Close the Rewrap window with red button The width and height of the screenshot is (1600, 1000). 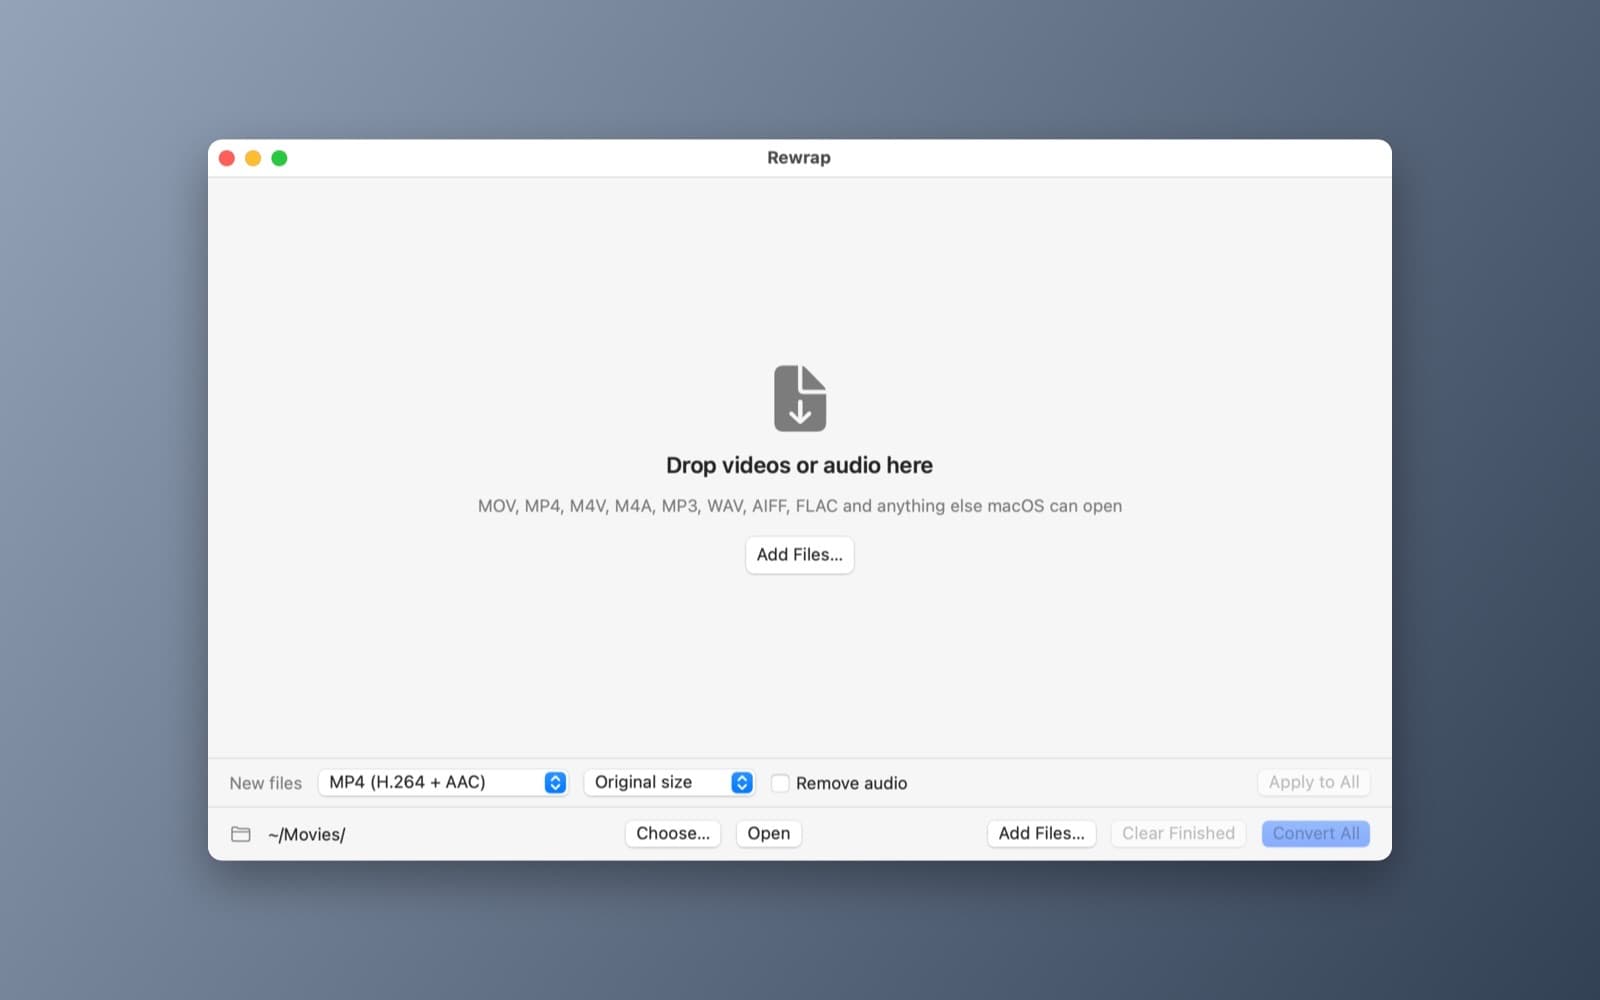tap(227, 158)
